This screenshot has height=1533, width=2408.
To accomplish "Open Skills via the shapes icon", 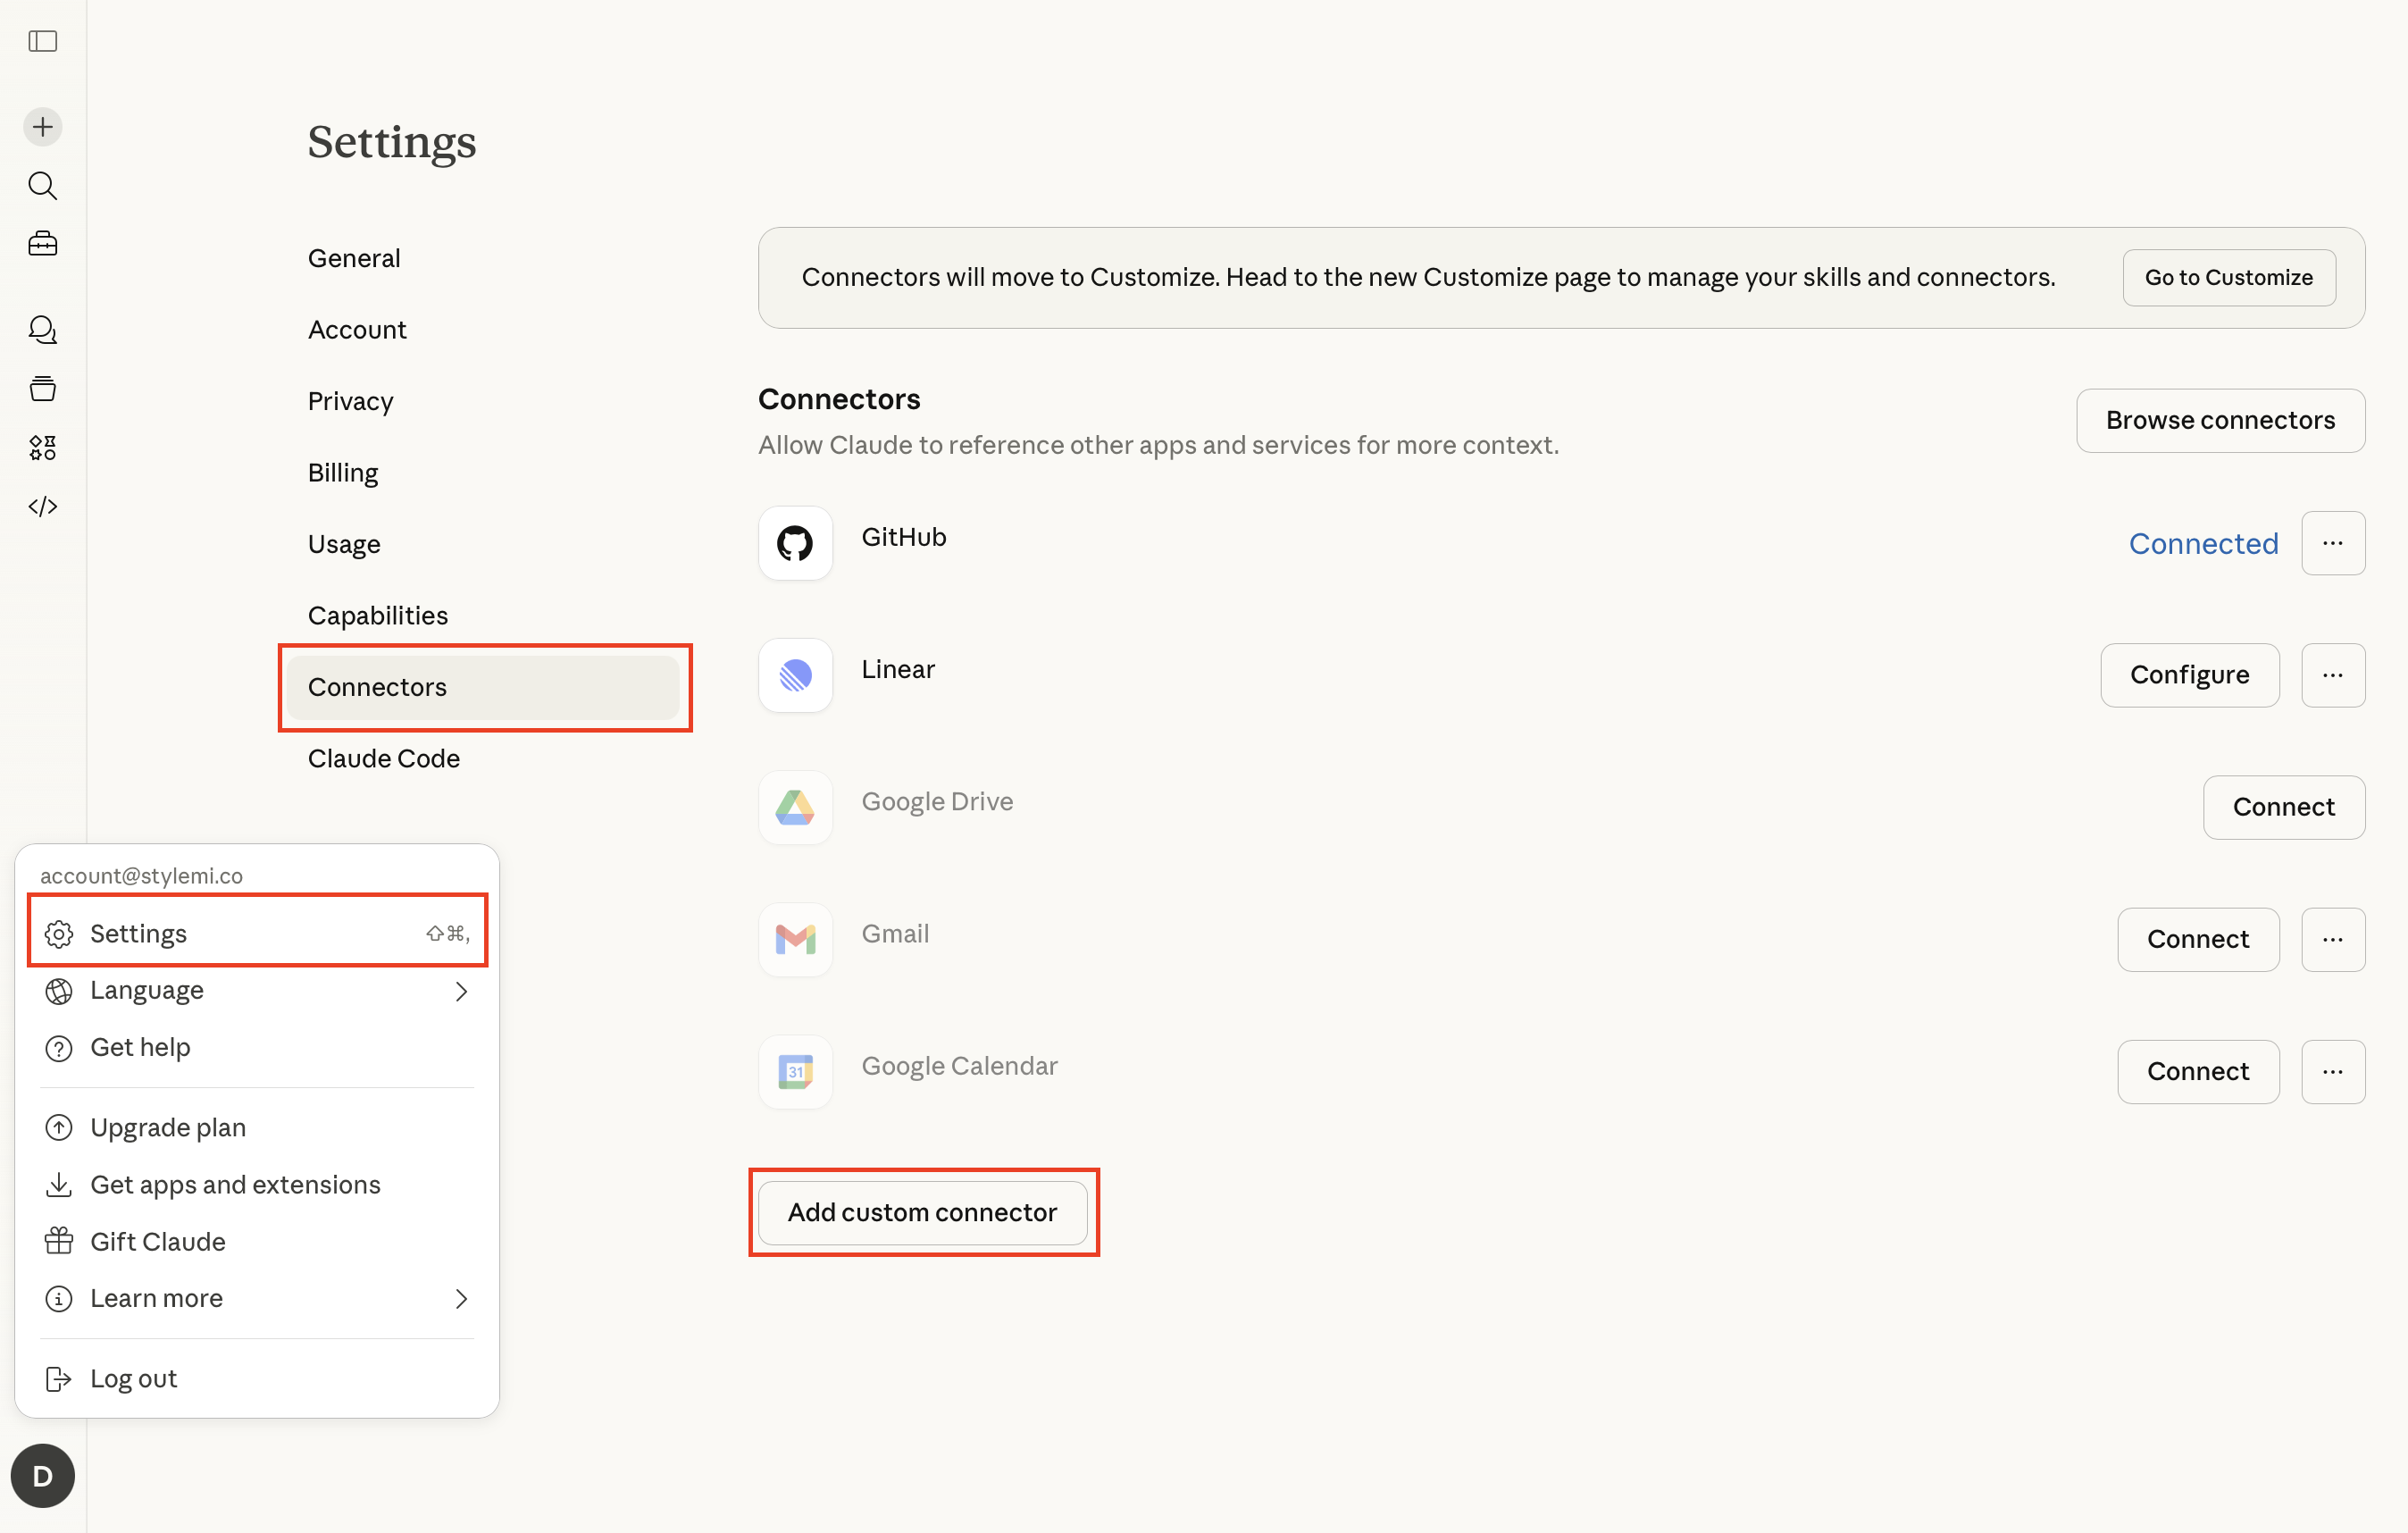I will coord(42,447).
